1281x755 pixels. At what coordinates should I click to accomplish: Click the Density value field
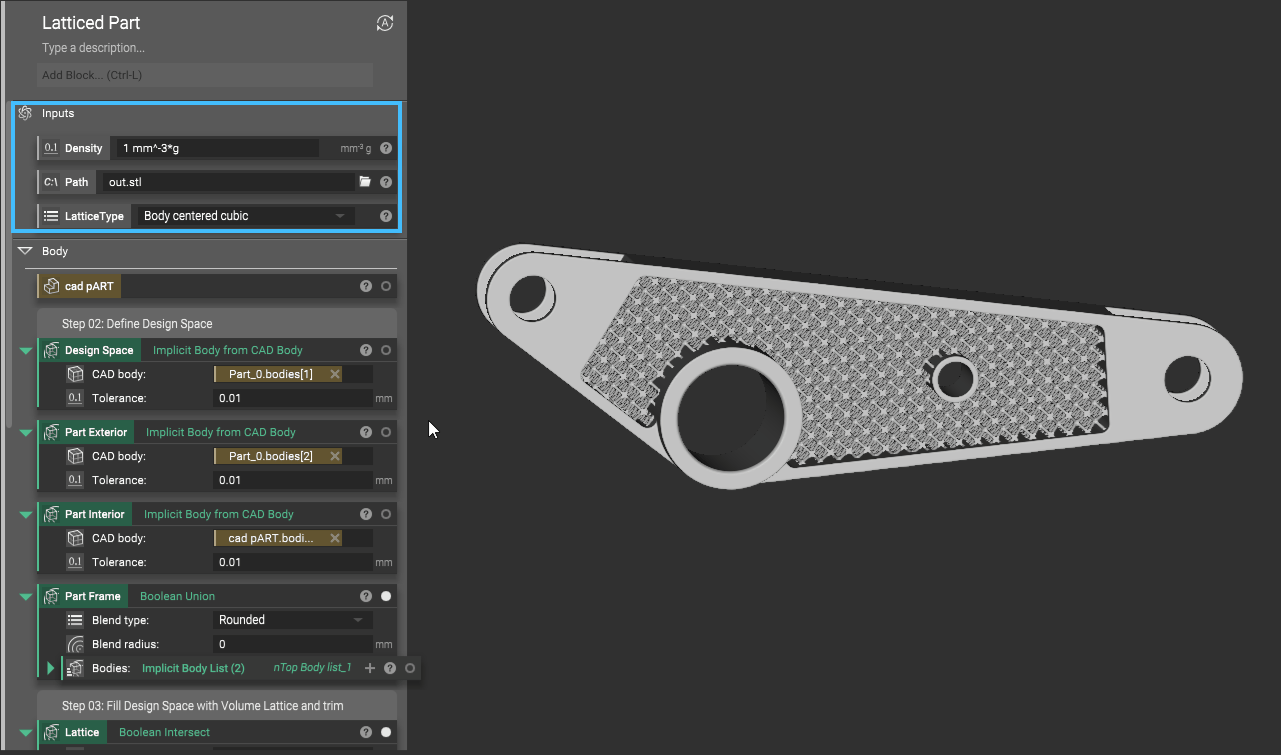(x=217, y=148)
